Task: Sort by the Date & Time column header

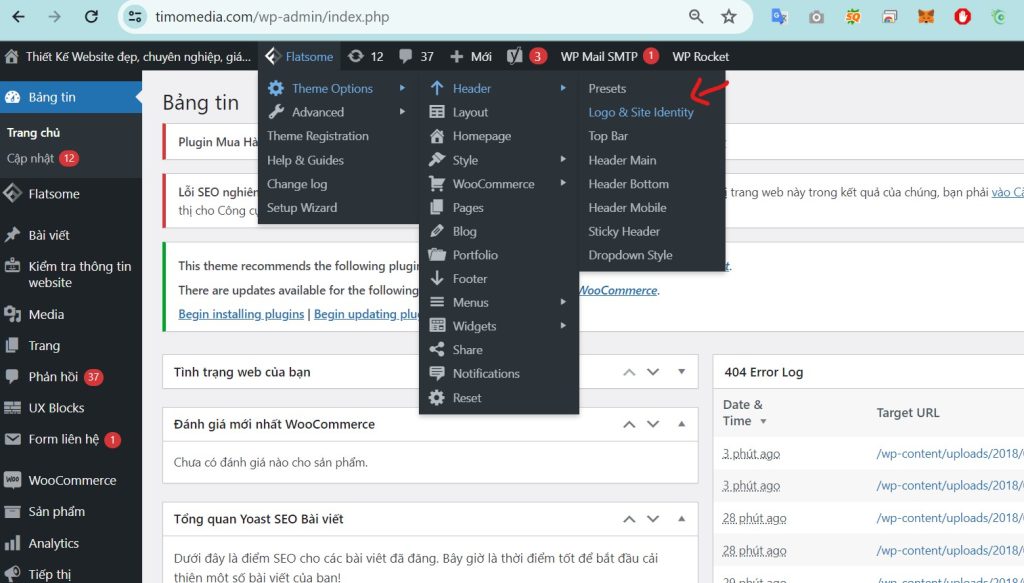Action: point(744,413)
